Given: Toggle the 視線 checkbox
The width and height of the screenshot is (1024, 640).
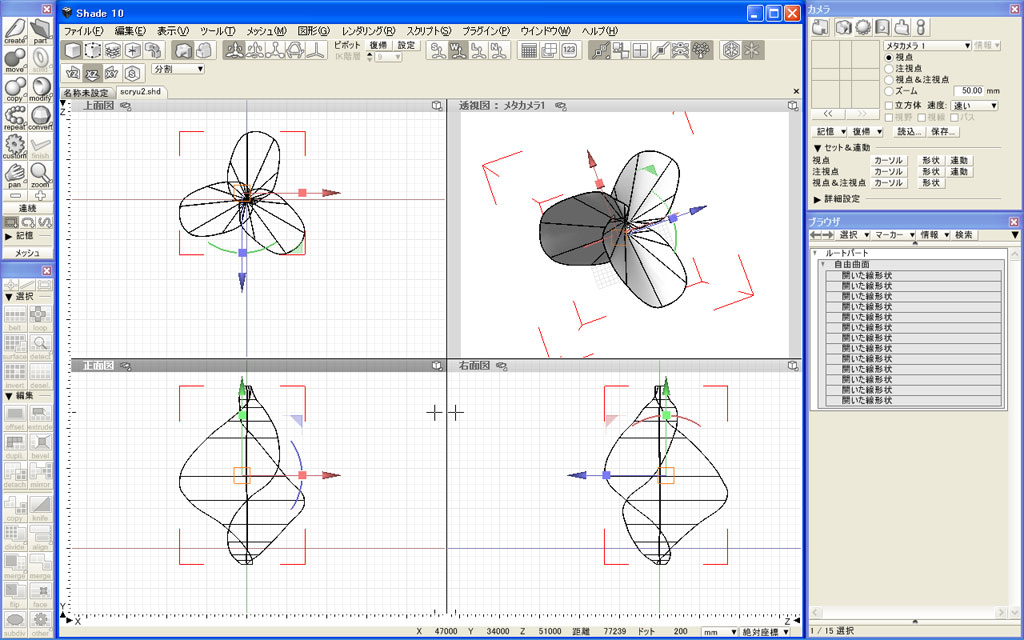Looking at the screenshot, I should [x=921, y=118].
